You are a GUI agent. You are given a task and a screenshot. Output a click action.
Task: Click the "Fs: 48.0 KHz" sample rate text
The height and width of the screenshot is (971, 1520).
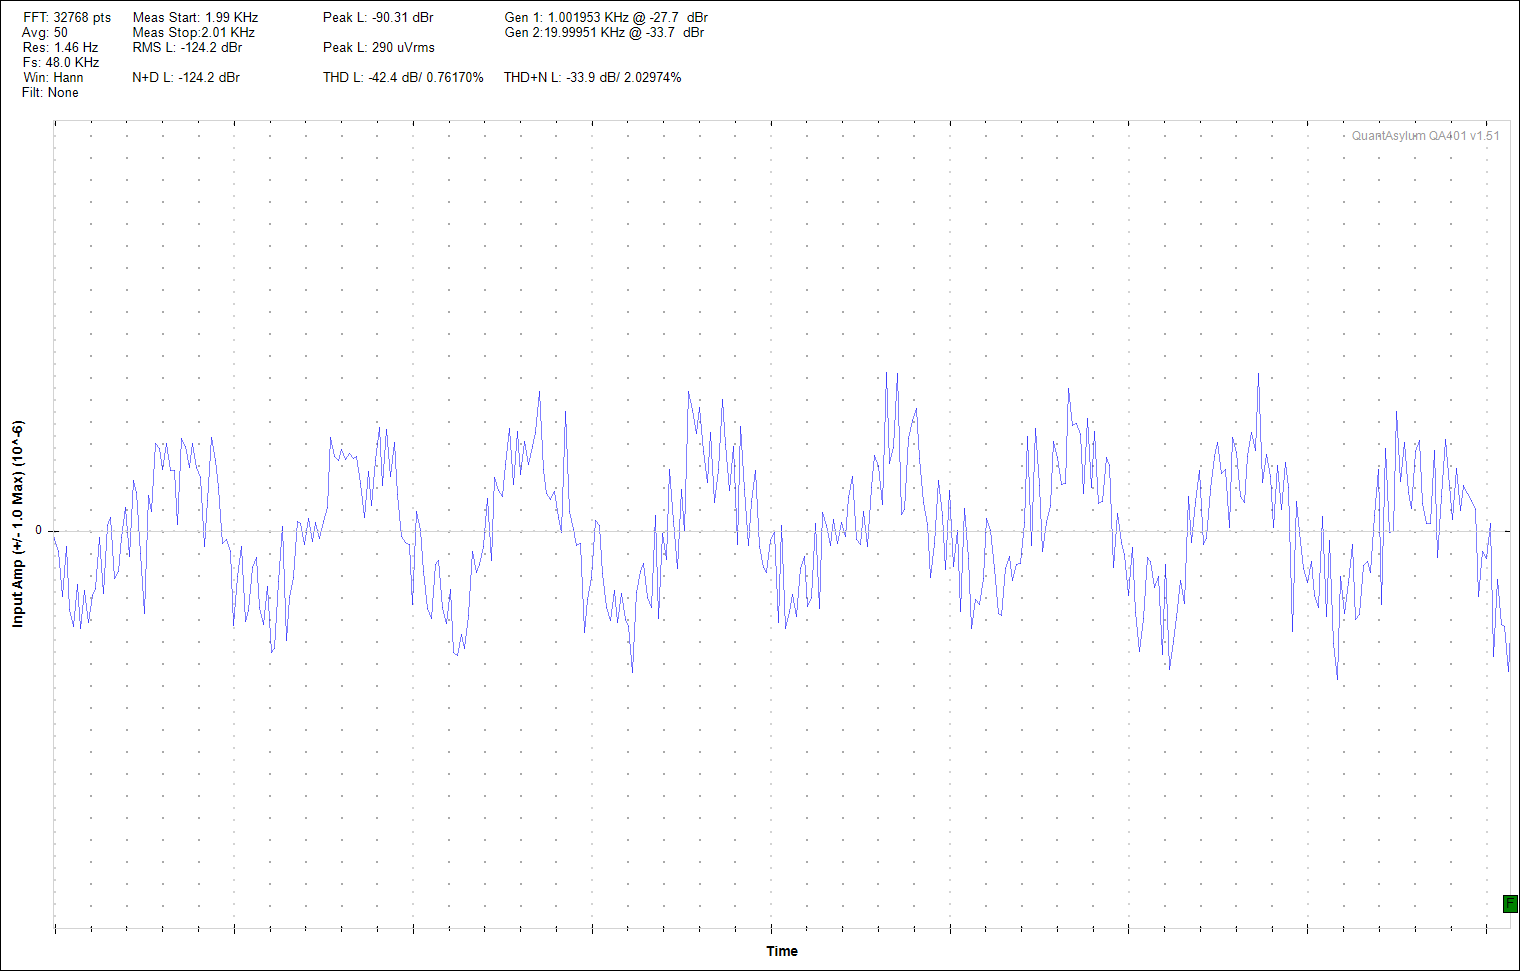(x=61, y=62)
